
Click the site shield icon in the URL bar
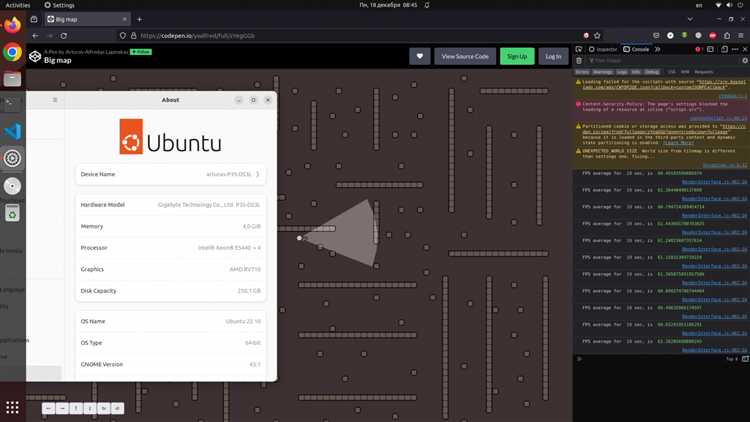tap(123, 35)
